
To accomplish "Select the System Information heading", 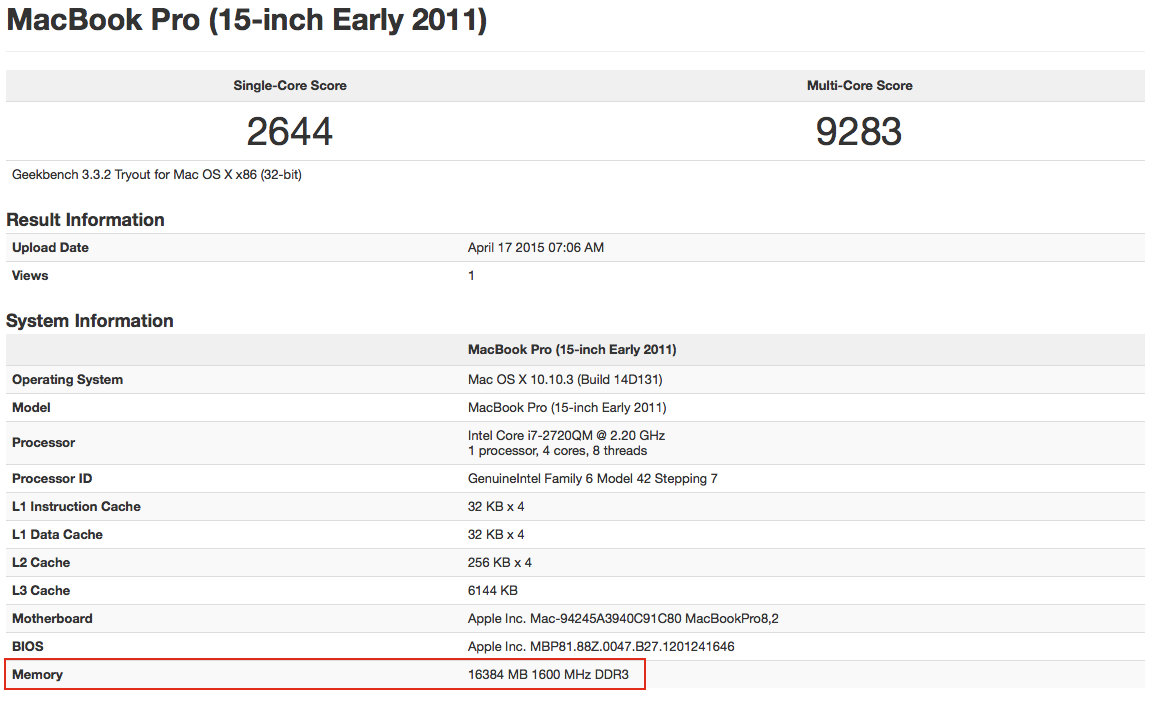I will pyautogui.click(x=90, y=321).
